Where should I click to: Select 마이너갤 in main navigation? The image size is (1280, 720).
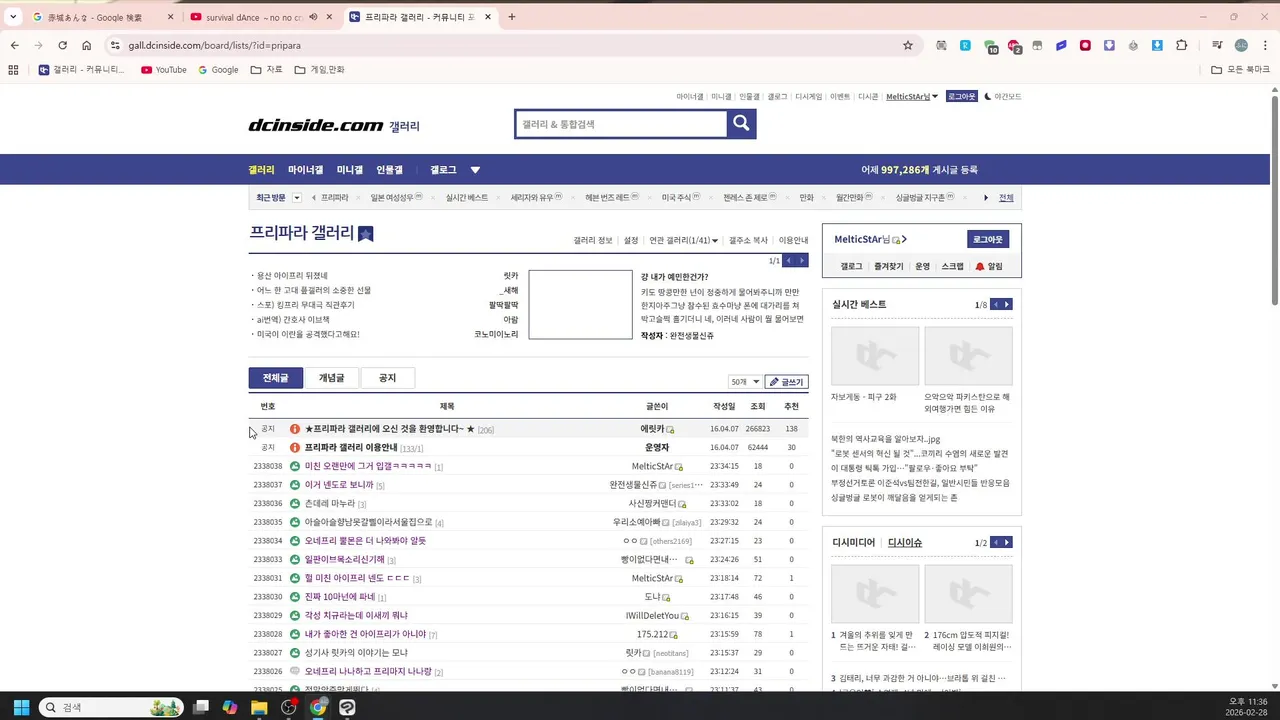coord(305,170)
